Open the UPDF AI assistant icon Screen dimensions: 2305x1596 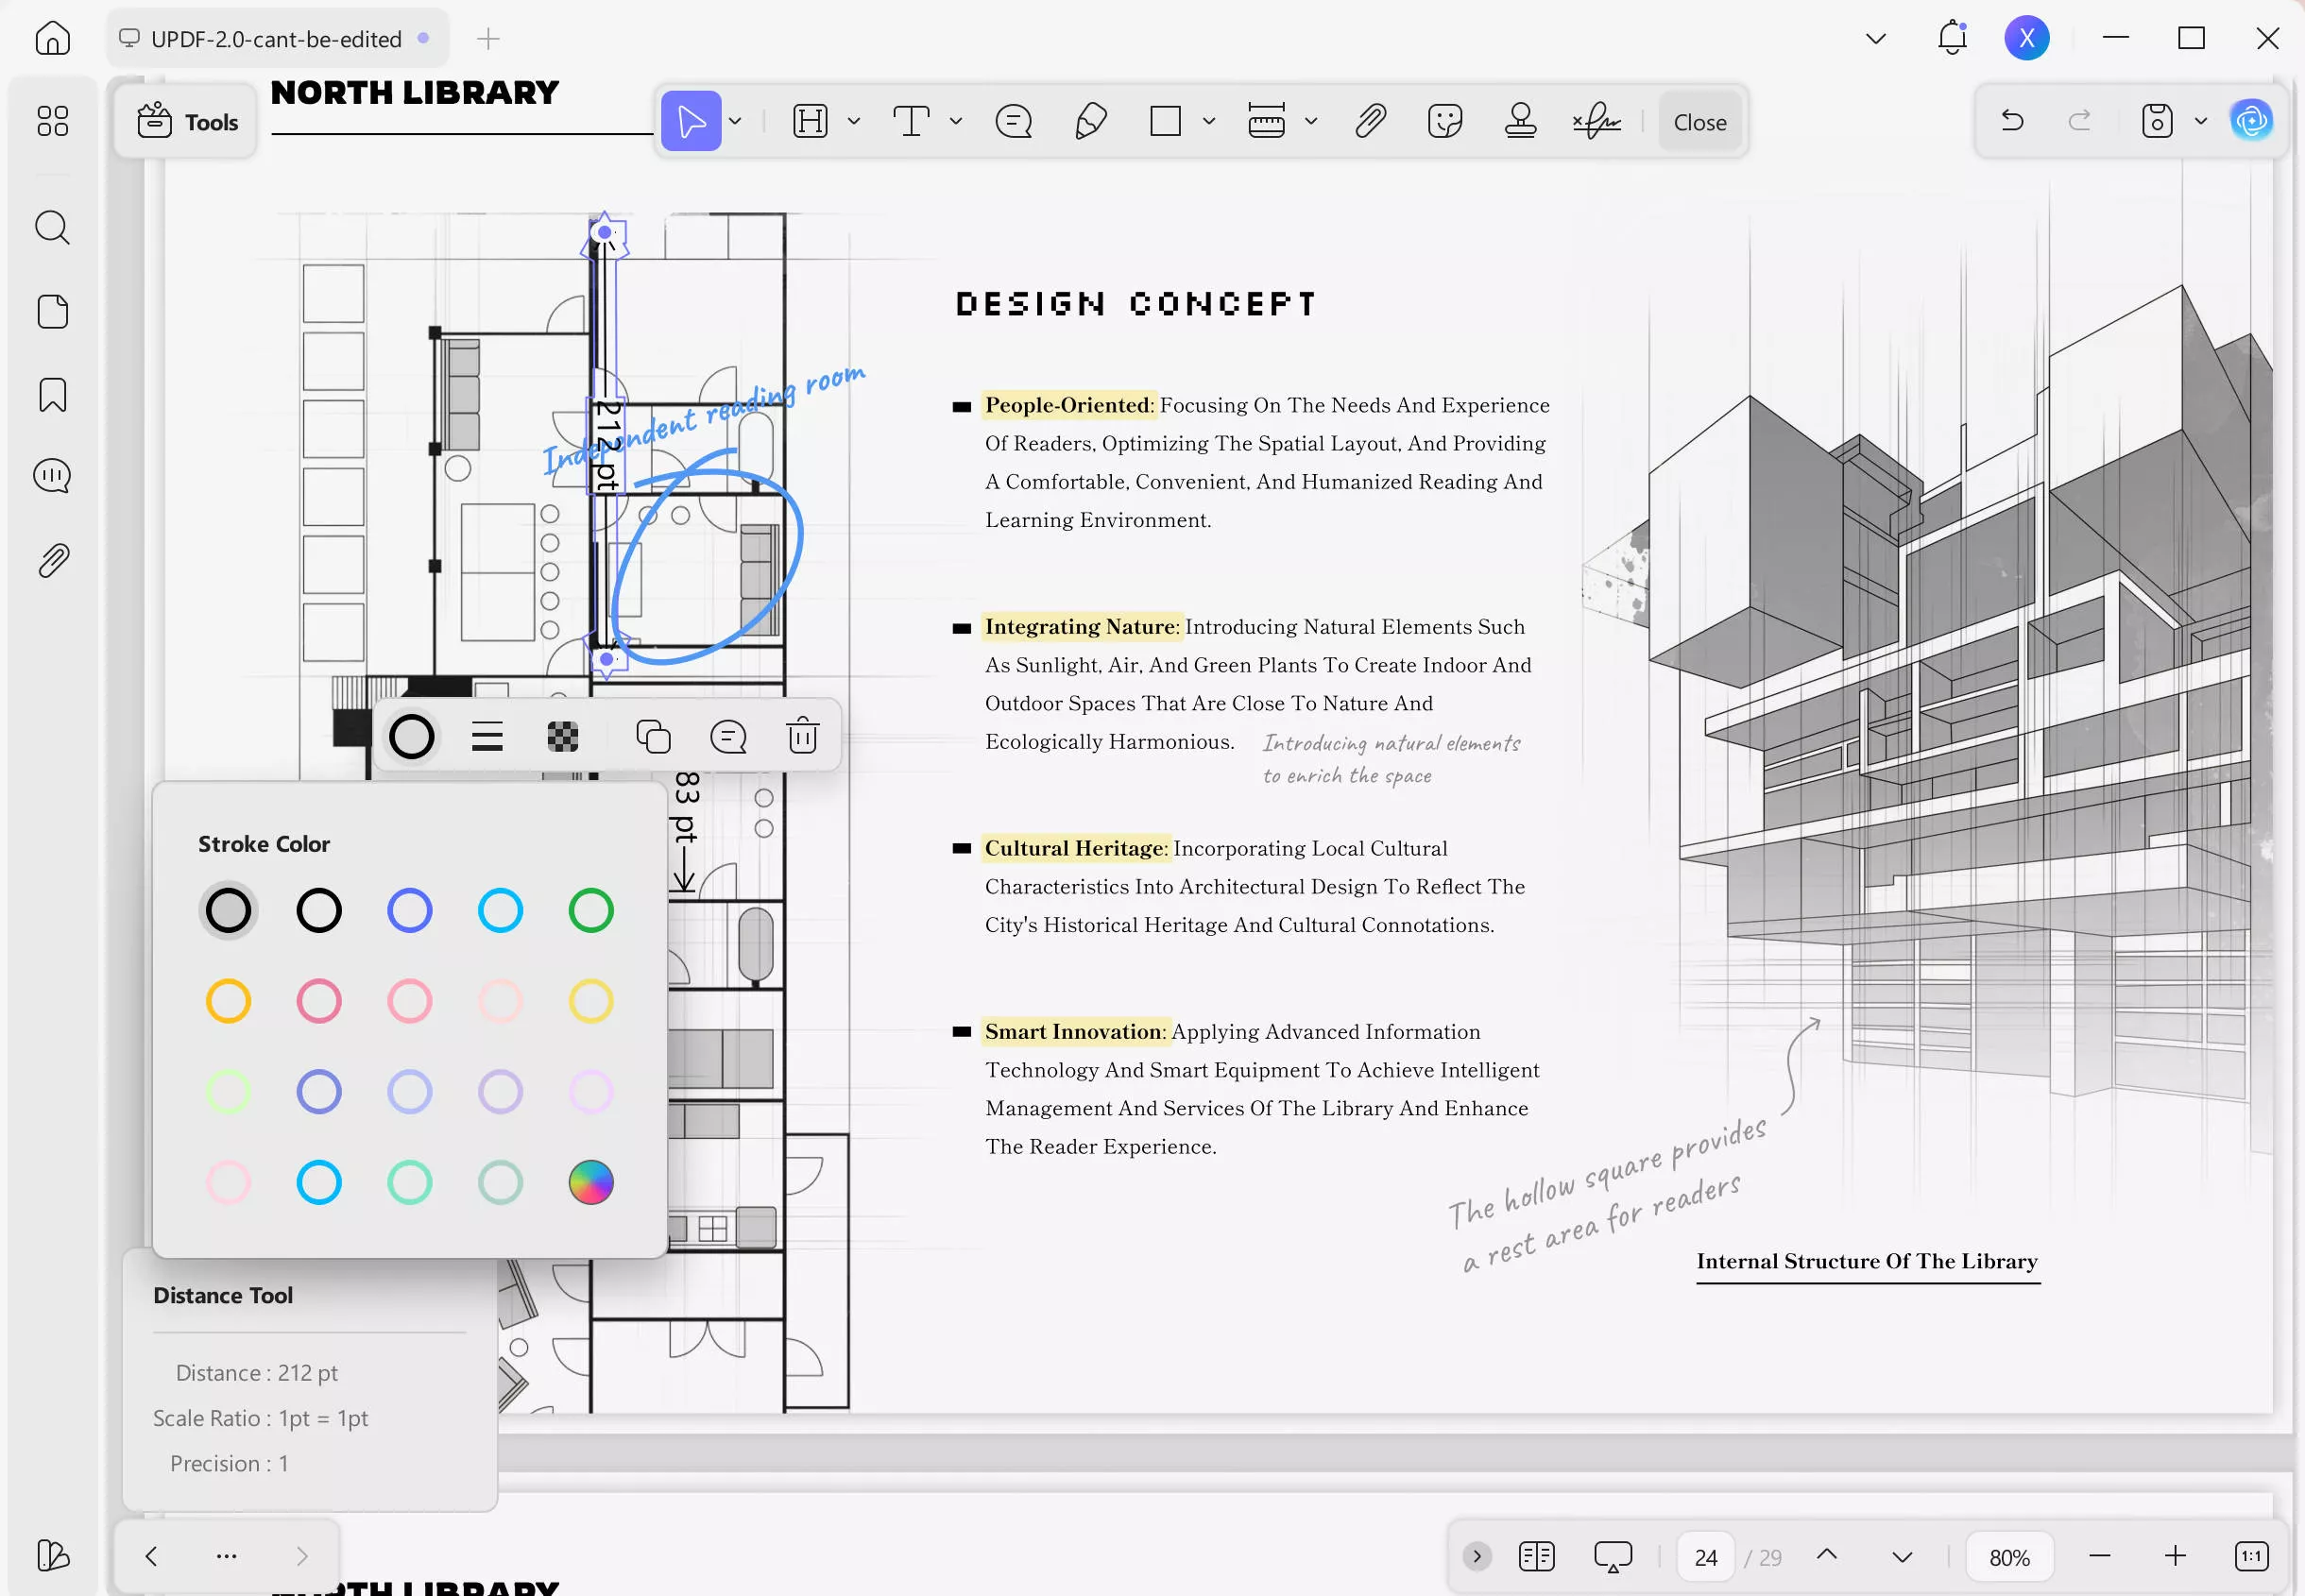pos(2252,121)
